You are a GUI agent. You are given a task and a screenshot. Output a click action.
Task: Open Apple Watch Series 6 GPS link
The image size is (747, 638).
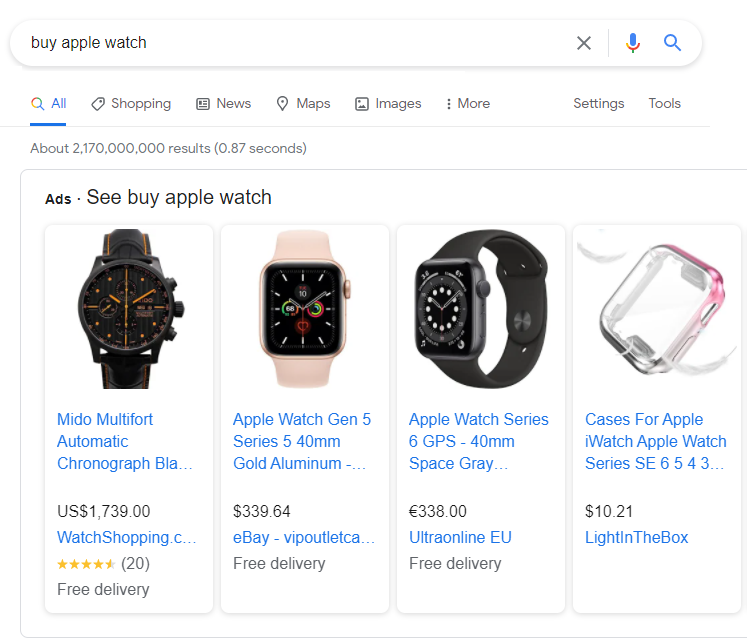pos(478,441)
